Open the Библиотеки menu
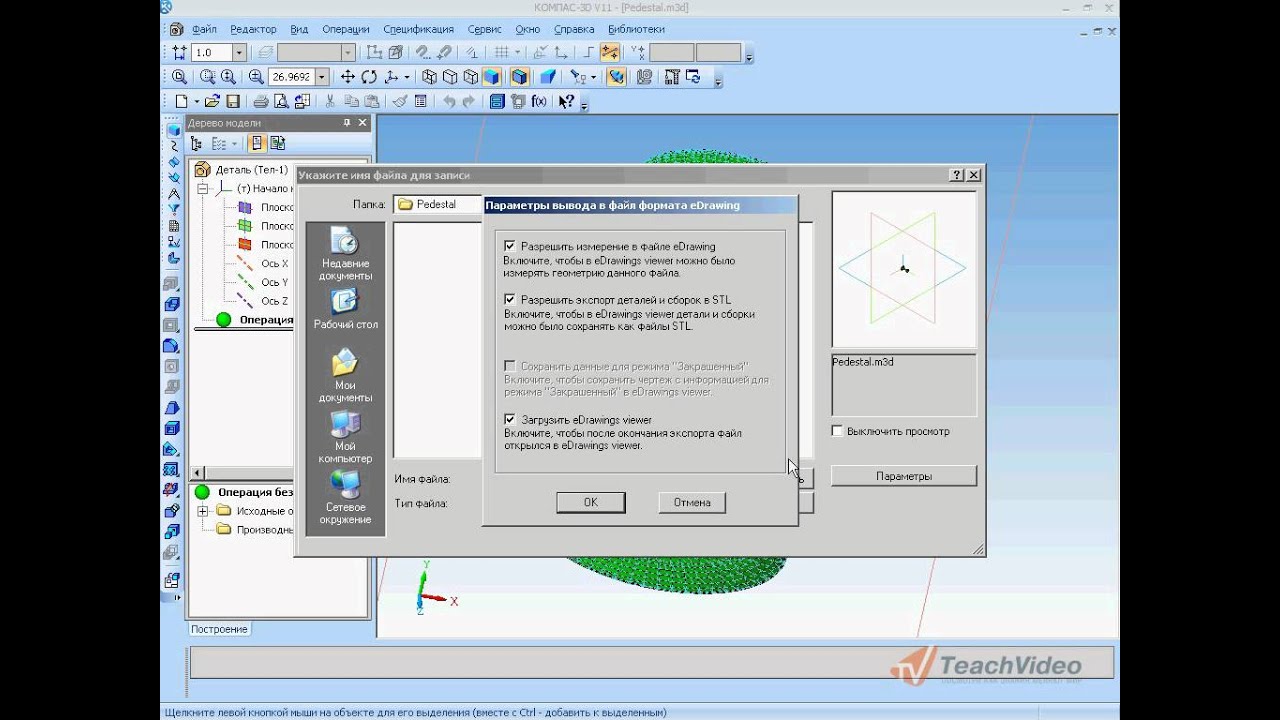 [636, 29]
